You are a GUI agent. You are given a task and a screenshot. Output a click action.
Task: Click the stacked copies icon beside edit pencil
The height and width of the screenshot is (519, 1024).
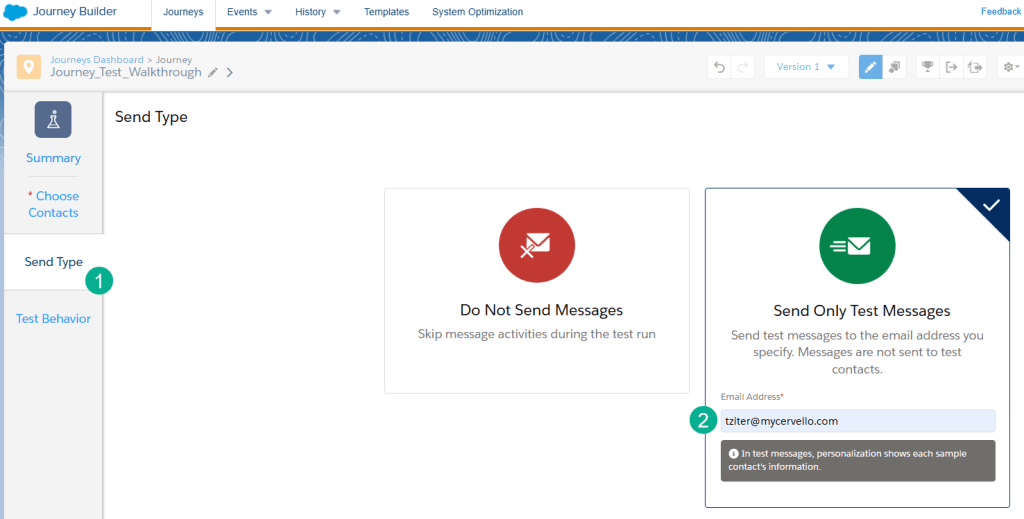894,67
